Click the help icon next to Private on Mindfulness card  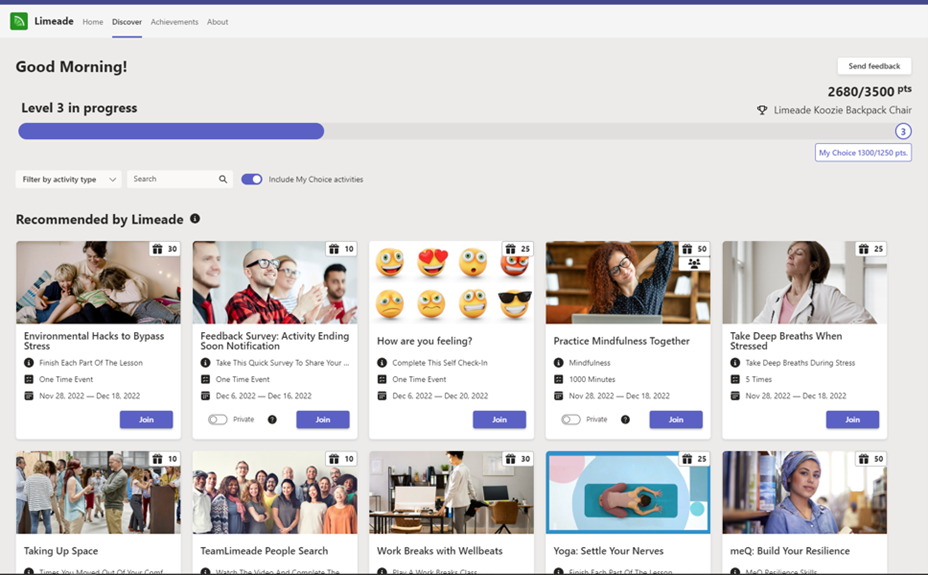[x=626, y=419]
